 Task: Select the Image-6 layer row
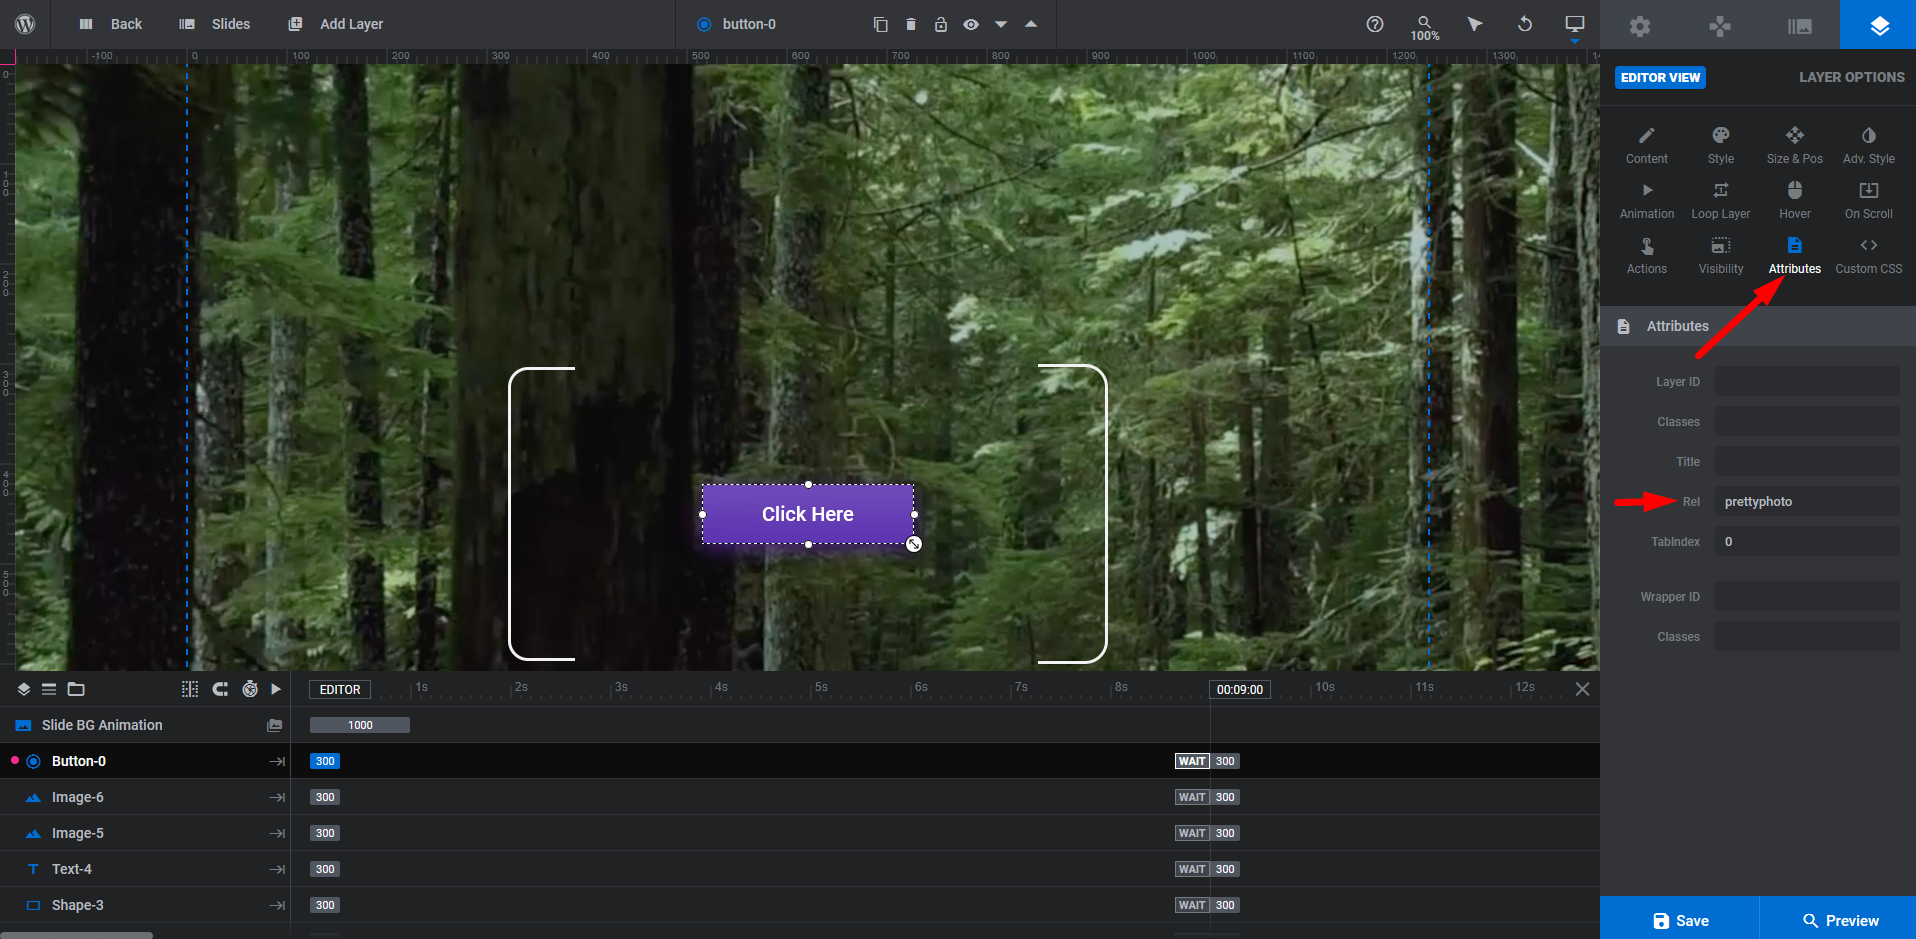point(145,797)
